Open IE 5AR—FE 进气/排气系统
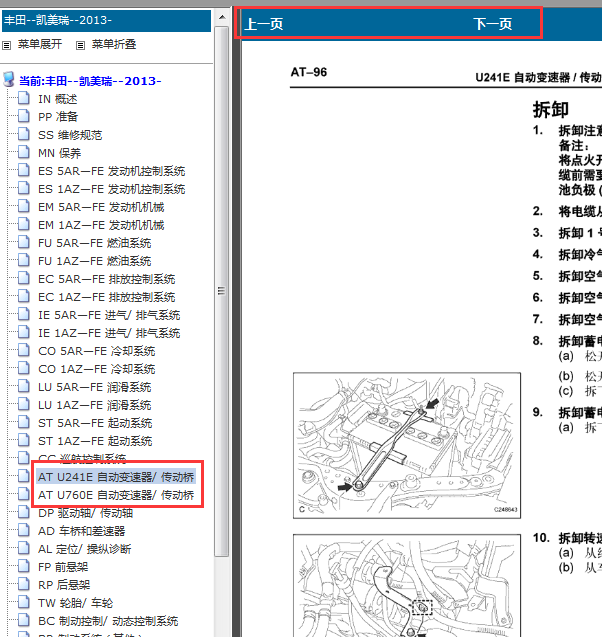 pos(109,315)
